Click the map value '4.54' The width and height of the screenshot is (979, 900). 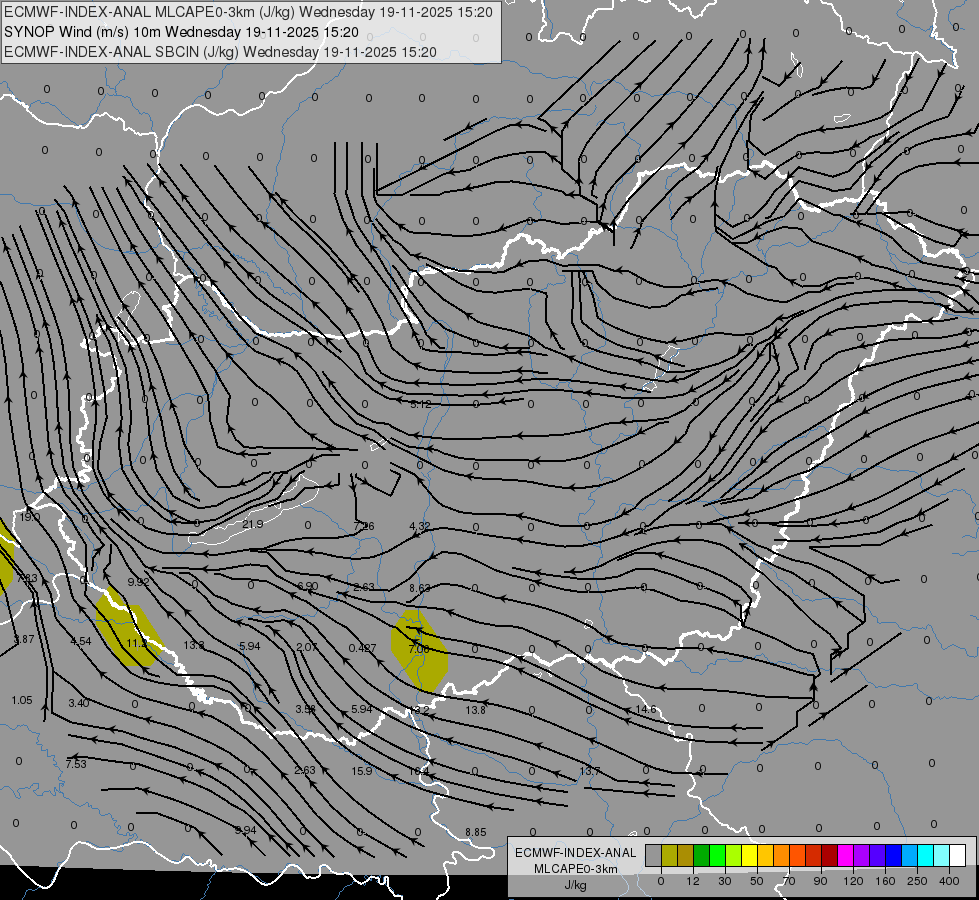[x=81, y=641]
